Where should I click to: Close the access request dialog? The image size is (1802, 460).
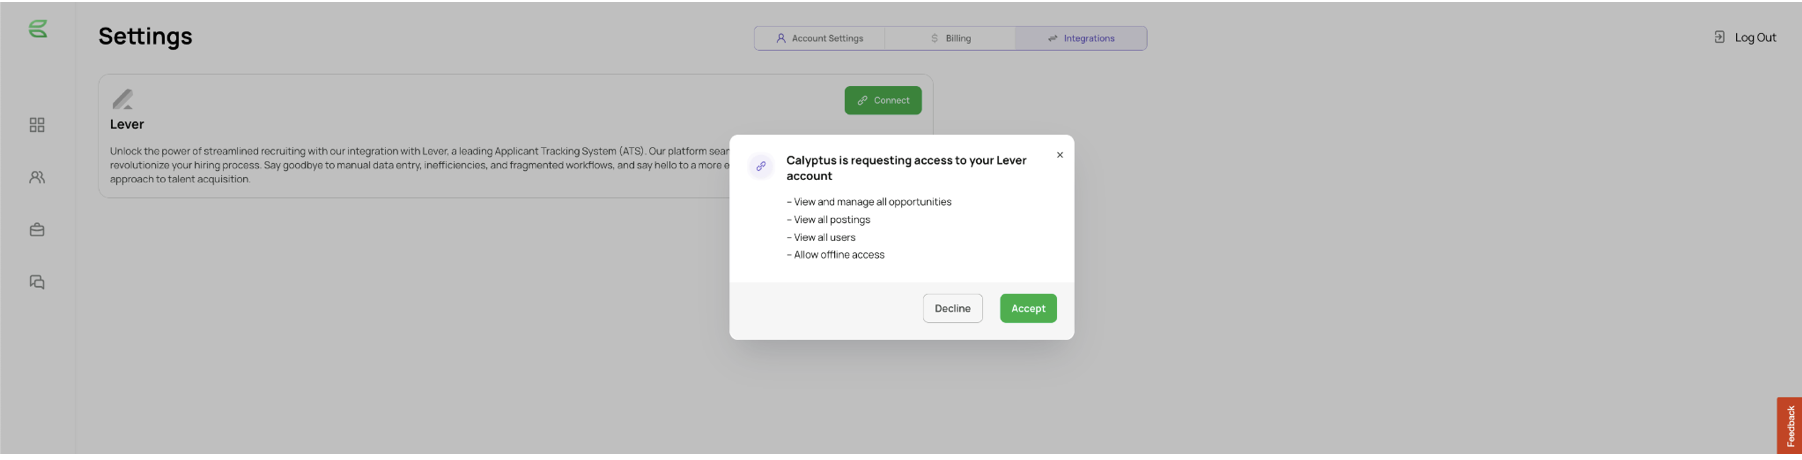(x=1060, y=155)
